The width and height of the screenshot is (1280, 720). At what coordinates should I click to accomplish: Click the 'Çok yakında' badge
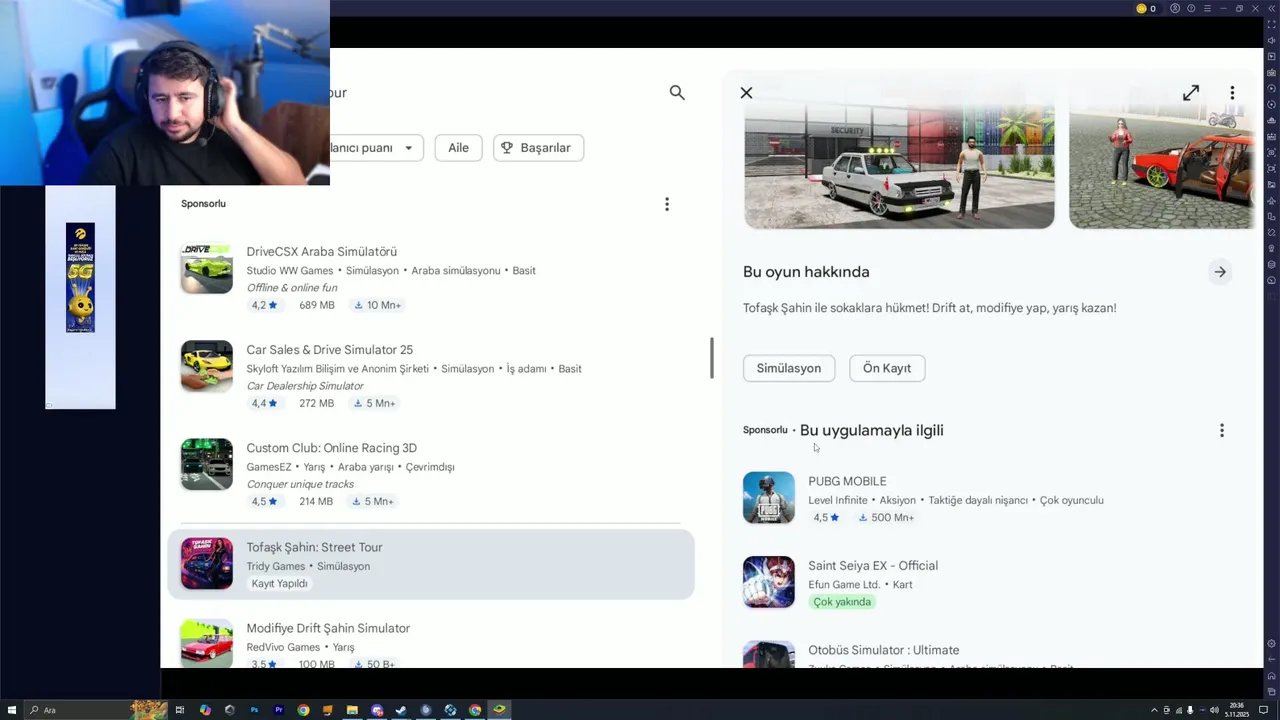[x=842, y=602]
